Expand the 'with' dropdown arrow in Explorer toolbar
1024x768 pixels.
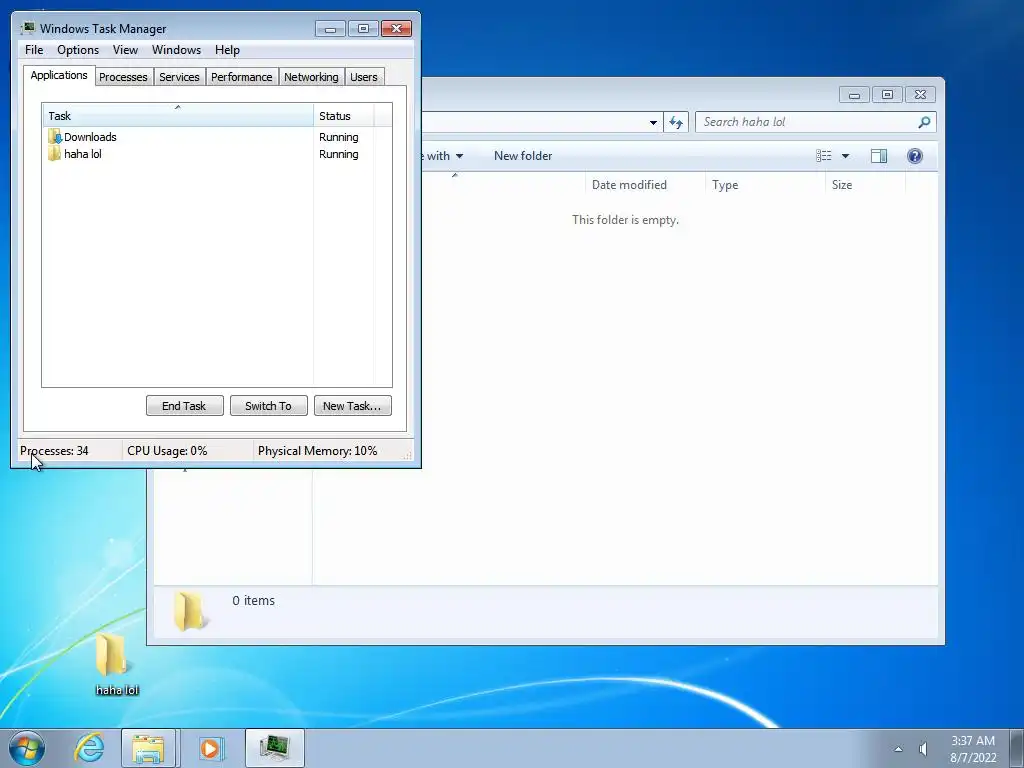tap(459, 156)
